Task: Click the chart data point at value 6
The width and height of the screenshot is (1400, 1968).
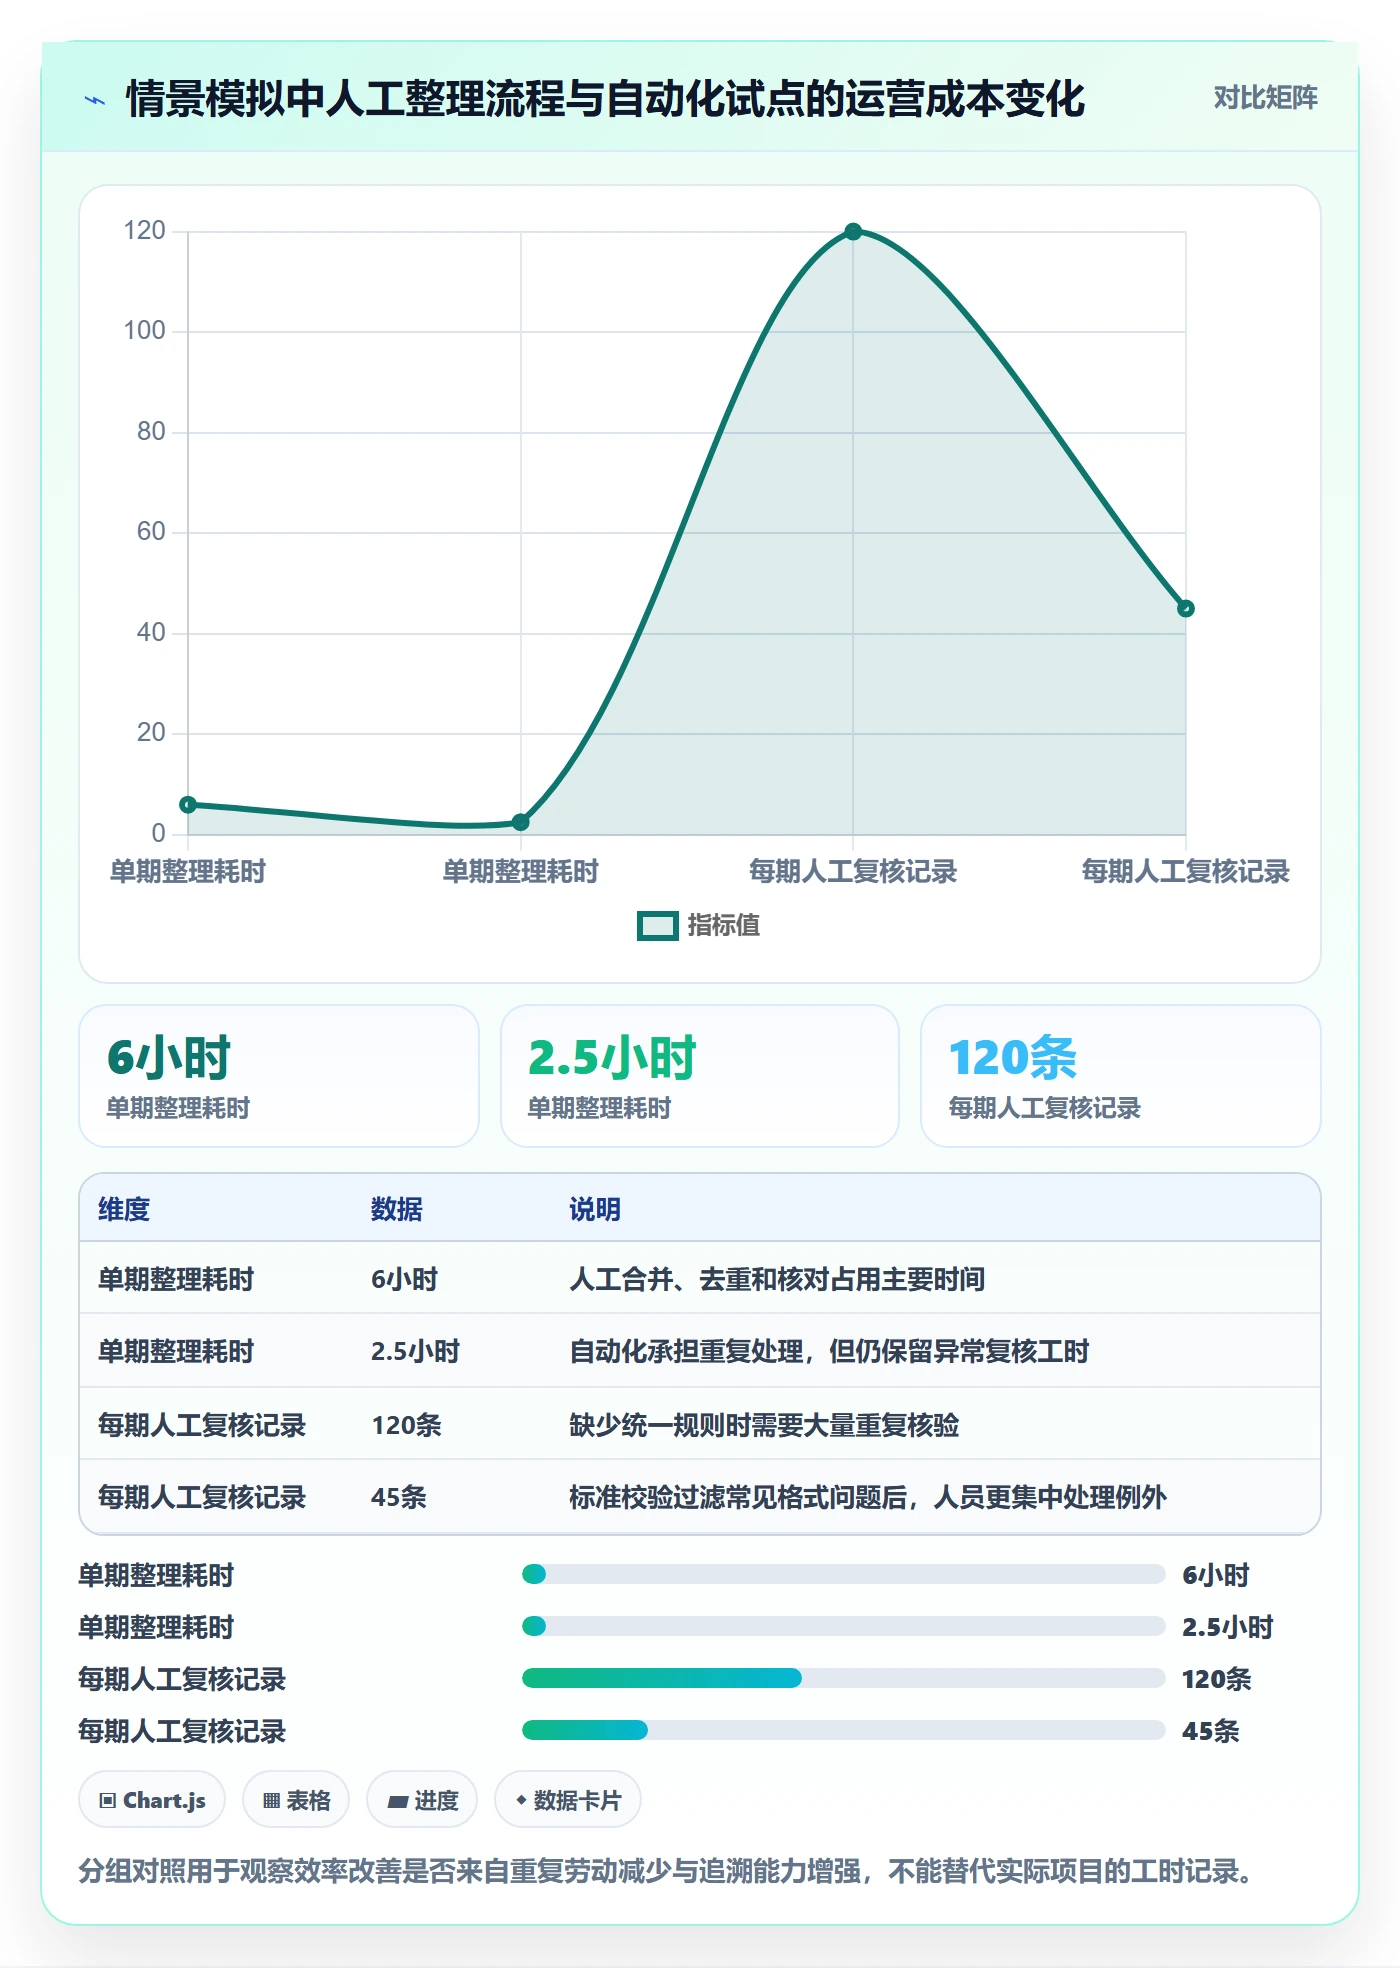Action: pos(188,804)
